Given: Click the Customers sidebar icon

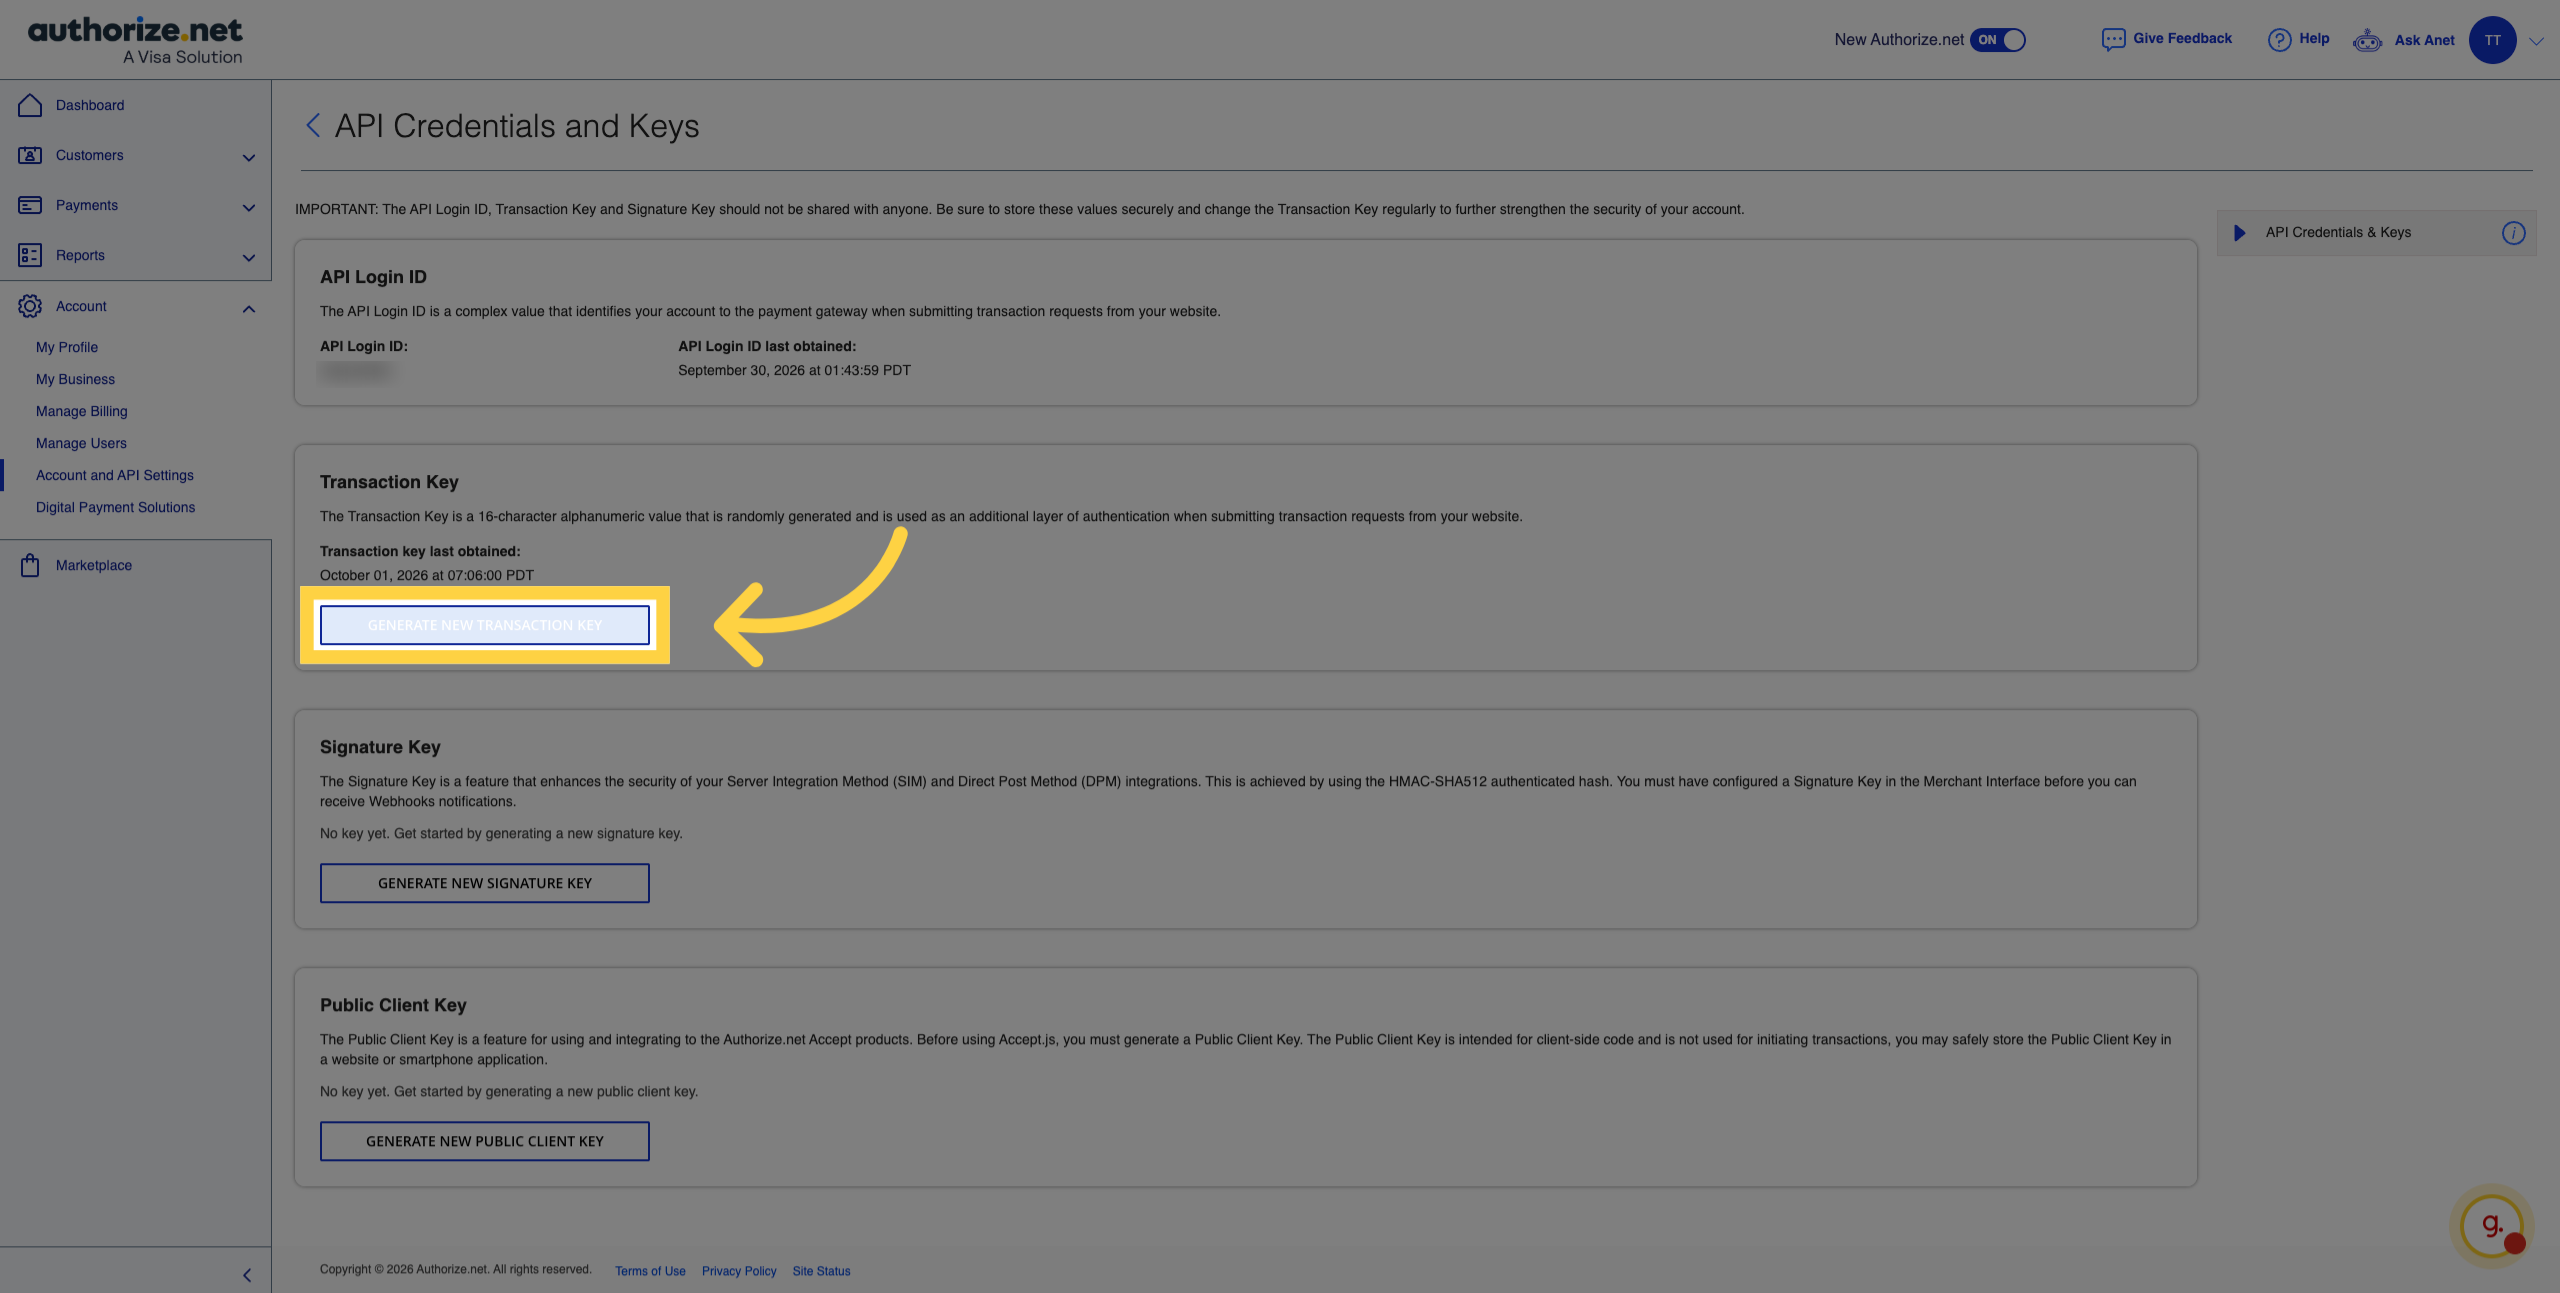Looking at the screenshot, I should point(30,155).
